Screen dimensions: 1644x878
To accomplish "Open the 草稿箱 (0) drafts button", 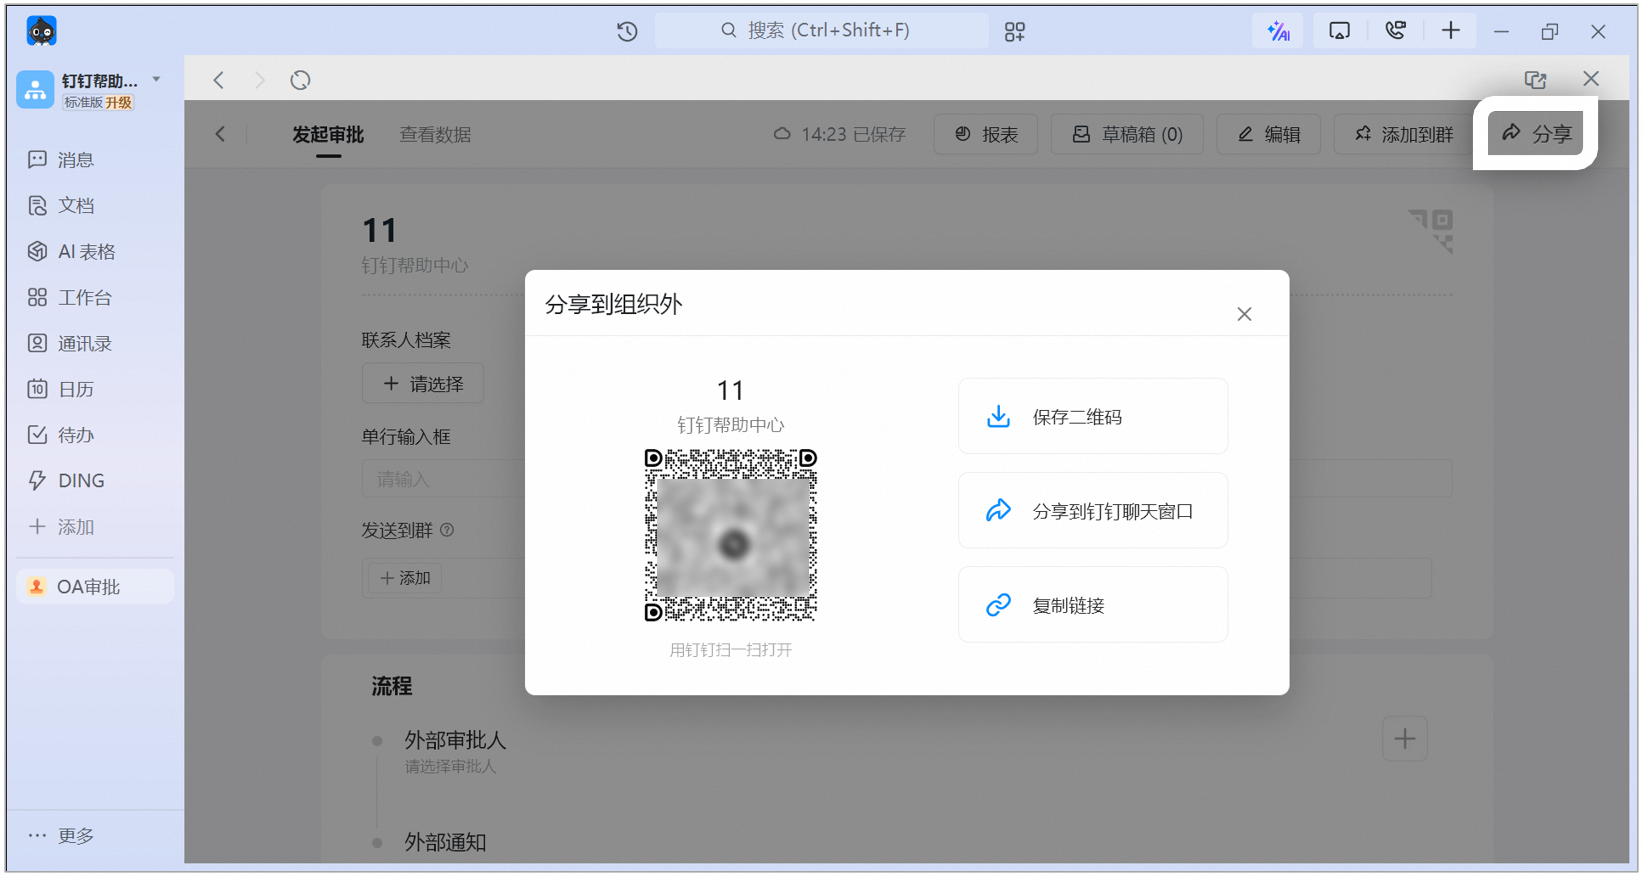I will click(x=1127, y=134).
